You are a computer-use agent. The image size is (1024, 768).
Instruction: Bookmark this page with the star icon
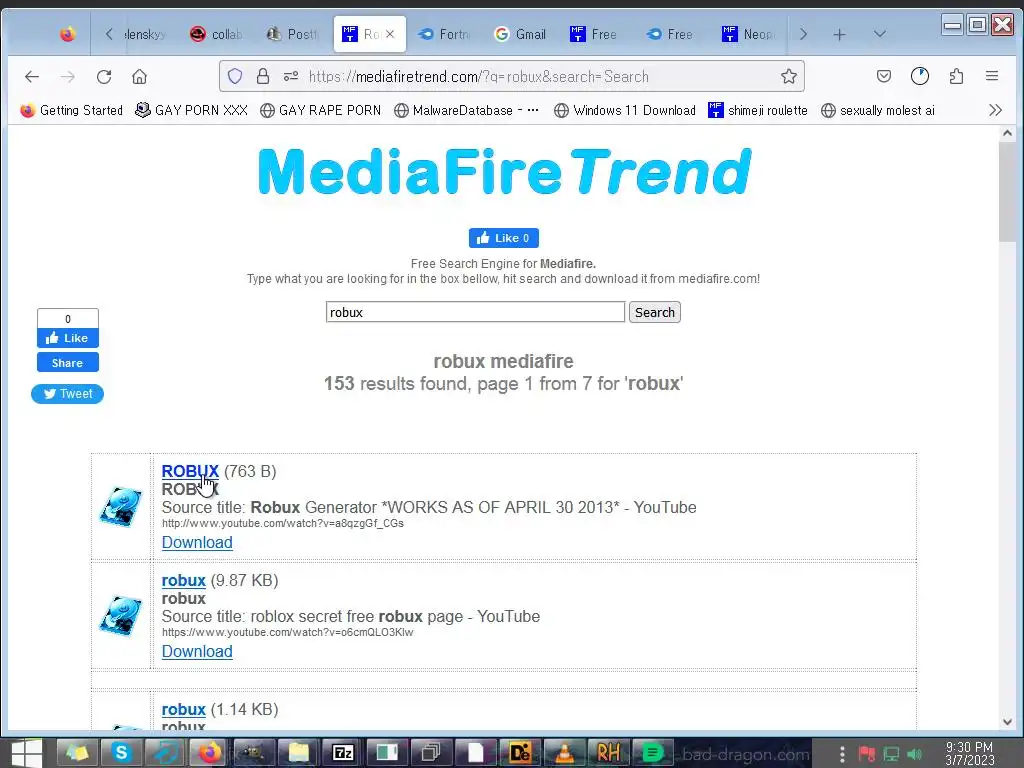tap(788, 76)
